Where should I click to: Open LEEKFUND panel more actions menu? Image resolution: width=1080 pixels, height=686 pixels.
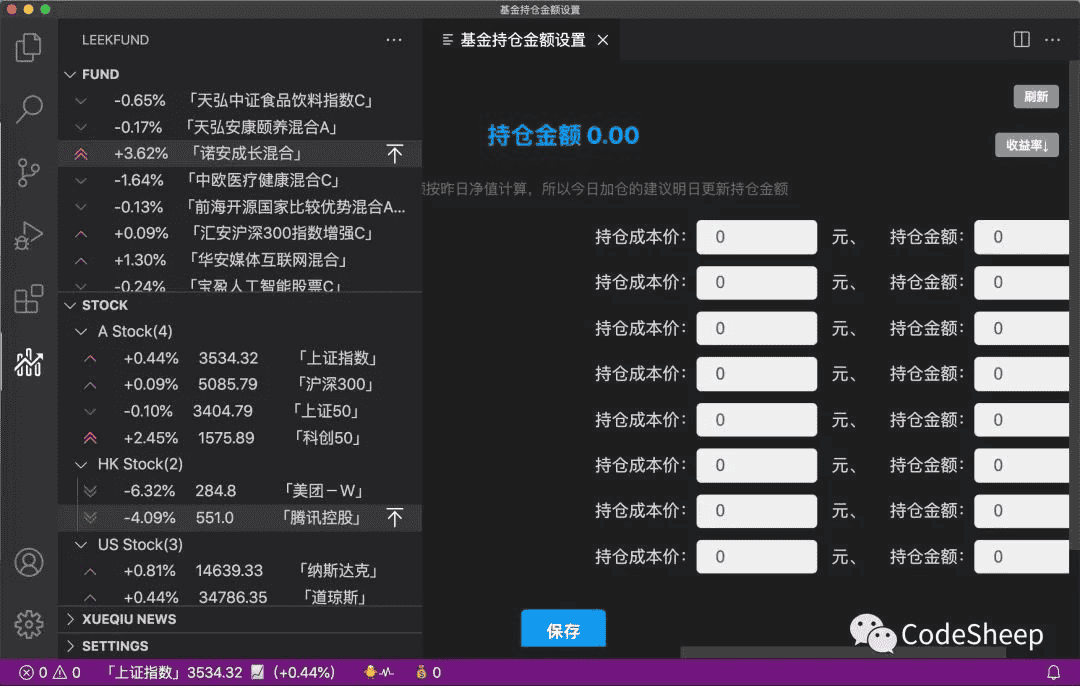pyautogui.click(x=394, y=40)
